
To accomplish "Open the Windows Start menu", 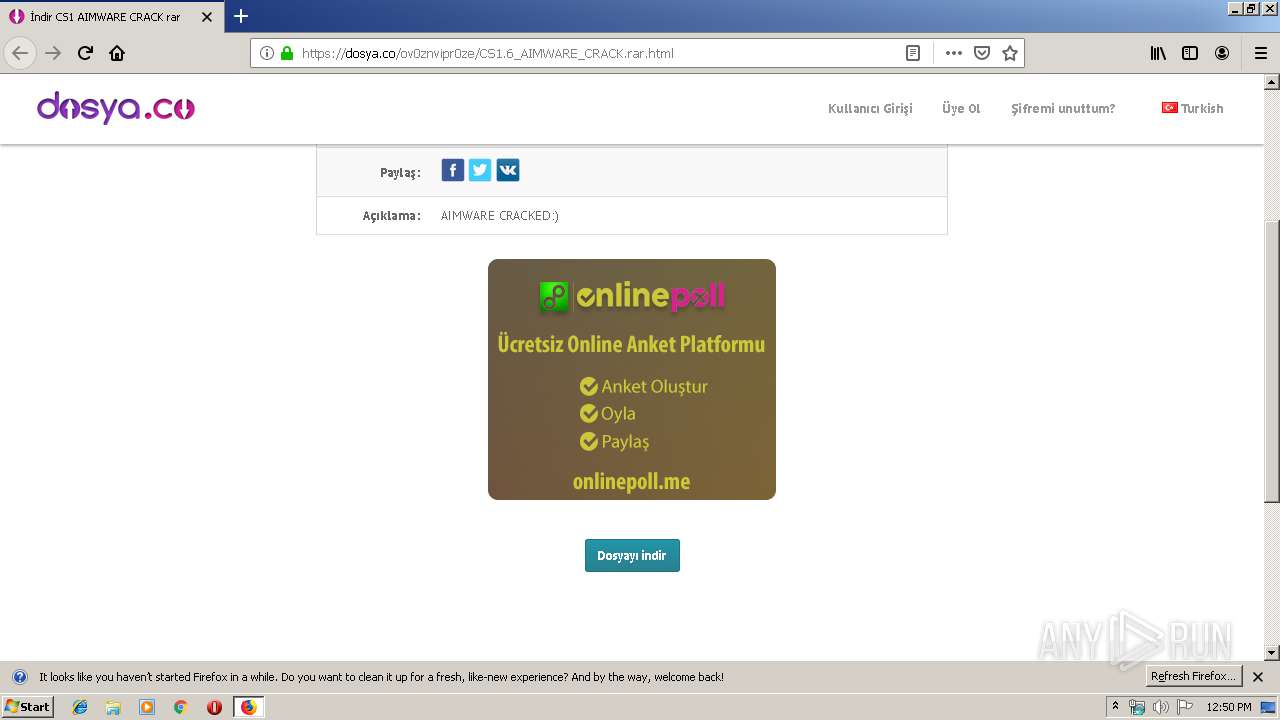I will [28, 707].
